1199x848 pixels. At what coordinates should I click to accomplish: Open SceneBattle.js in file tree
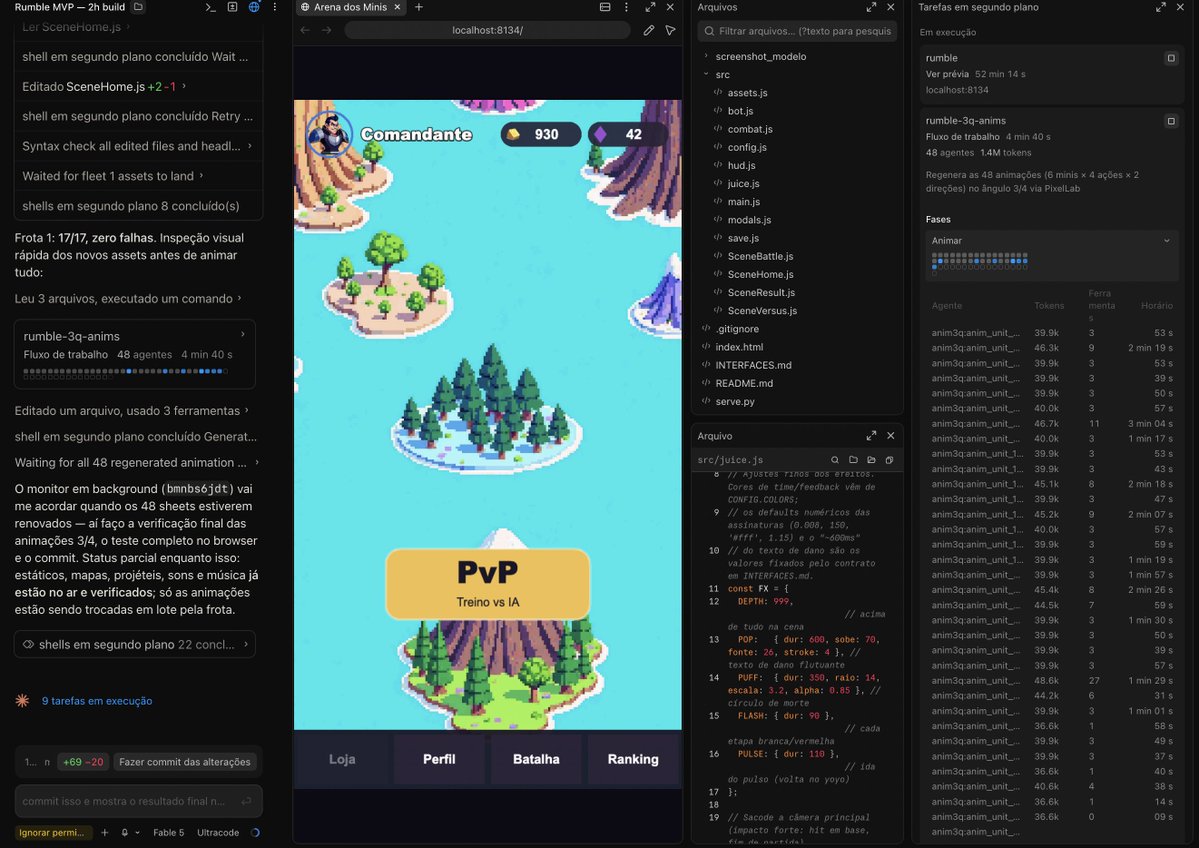tap(760, 256)
